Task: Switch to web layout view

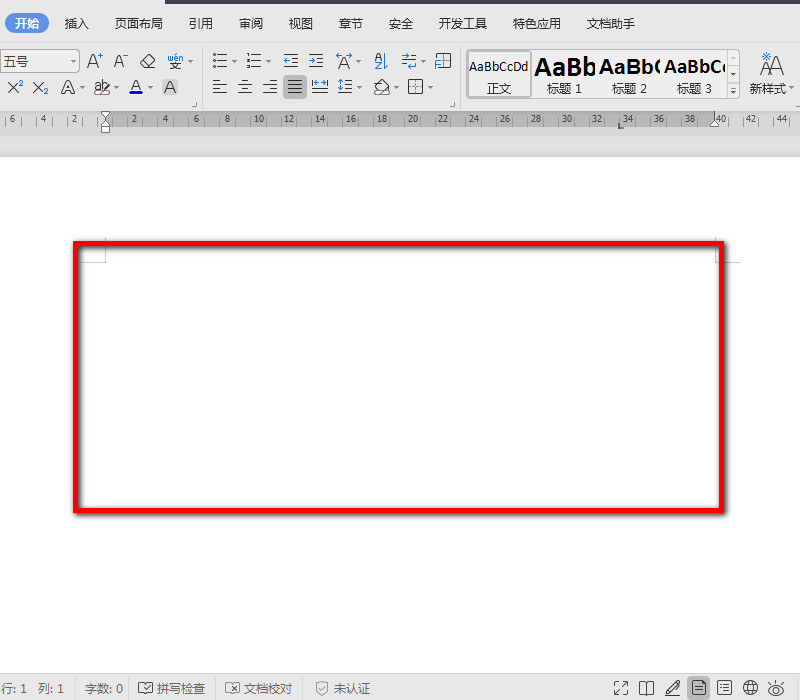Action: pyautogui.click(x=751, y=688)
